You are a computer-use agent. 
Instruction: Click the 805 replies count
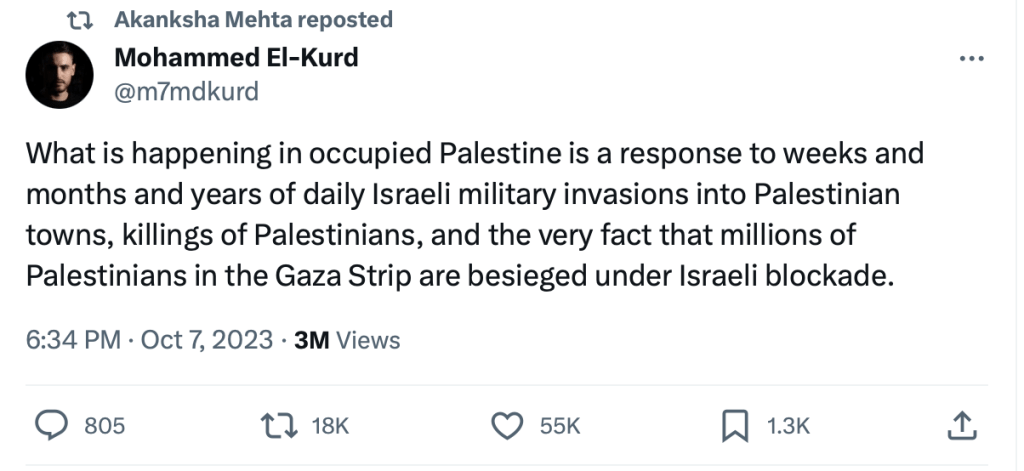coord(104,427)
